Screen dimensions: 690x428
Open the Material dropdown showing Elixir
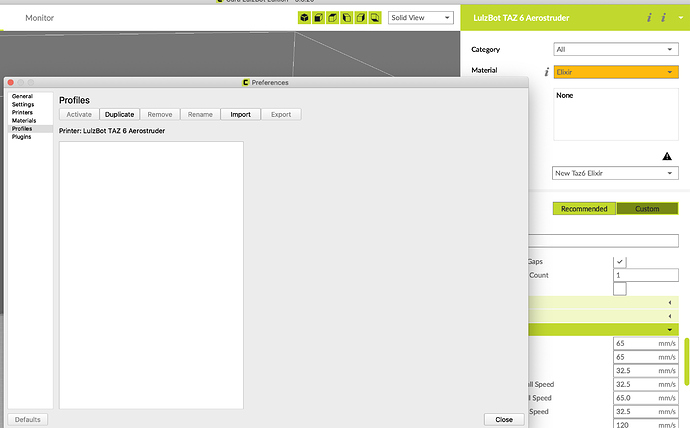click(616, 72)
